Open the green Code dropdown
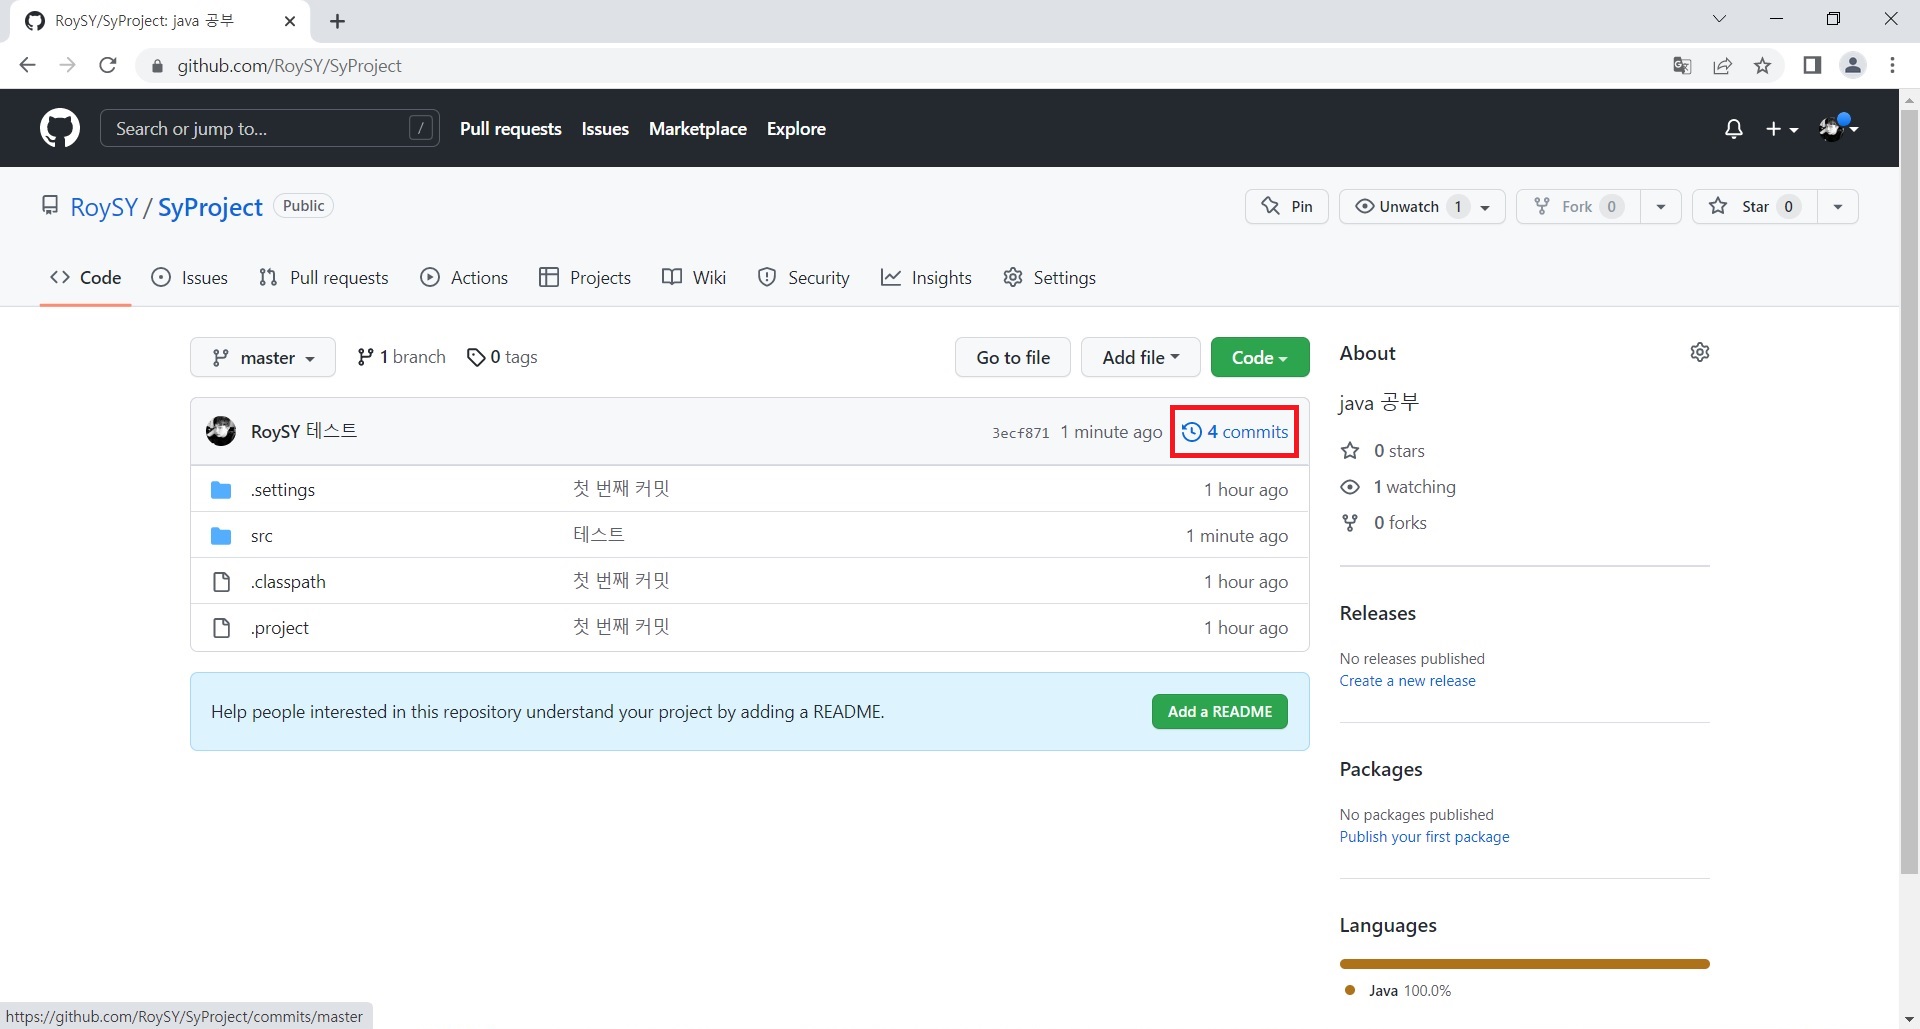Viewport: 1920px width, 1029px height. (x=1260, y=357)
